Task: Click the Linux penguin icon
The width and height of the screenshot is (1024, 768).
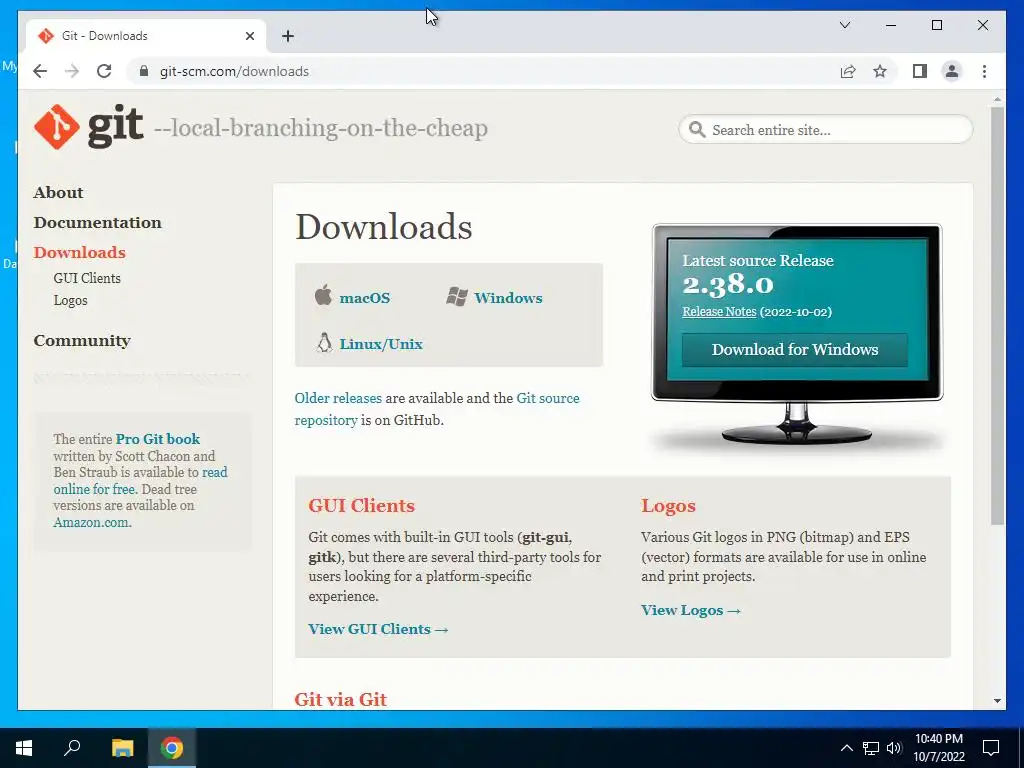Action: point(324,342)
